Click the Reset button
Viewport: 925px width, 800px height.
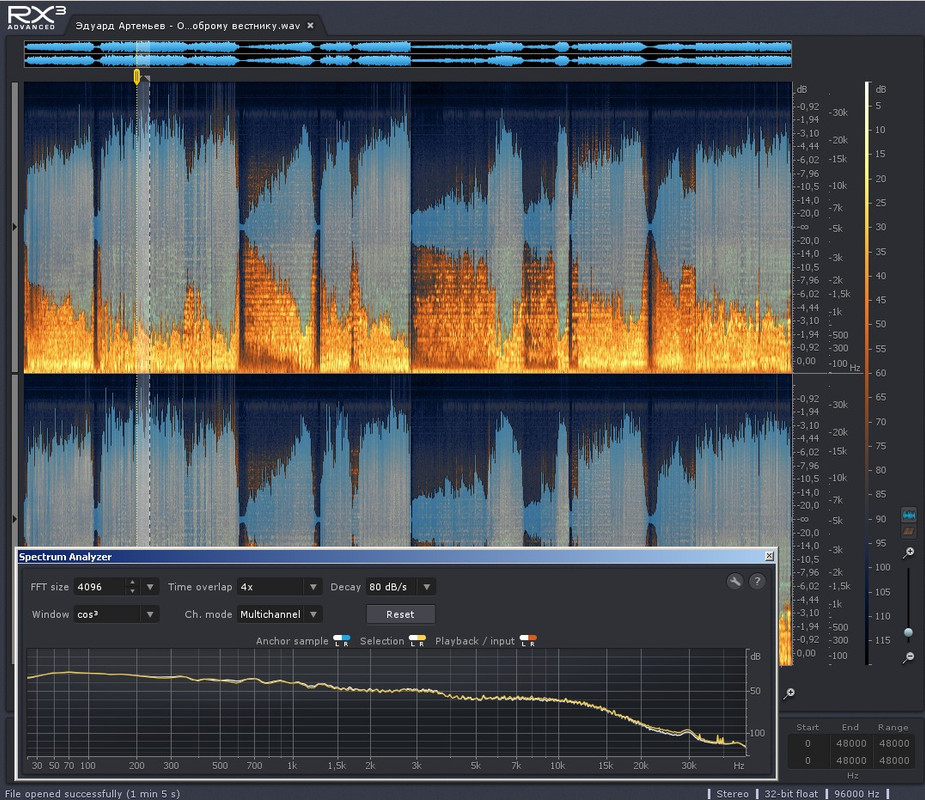click(x=401, y=614)
